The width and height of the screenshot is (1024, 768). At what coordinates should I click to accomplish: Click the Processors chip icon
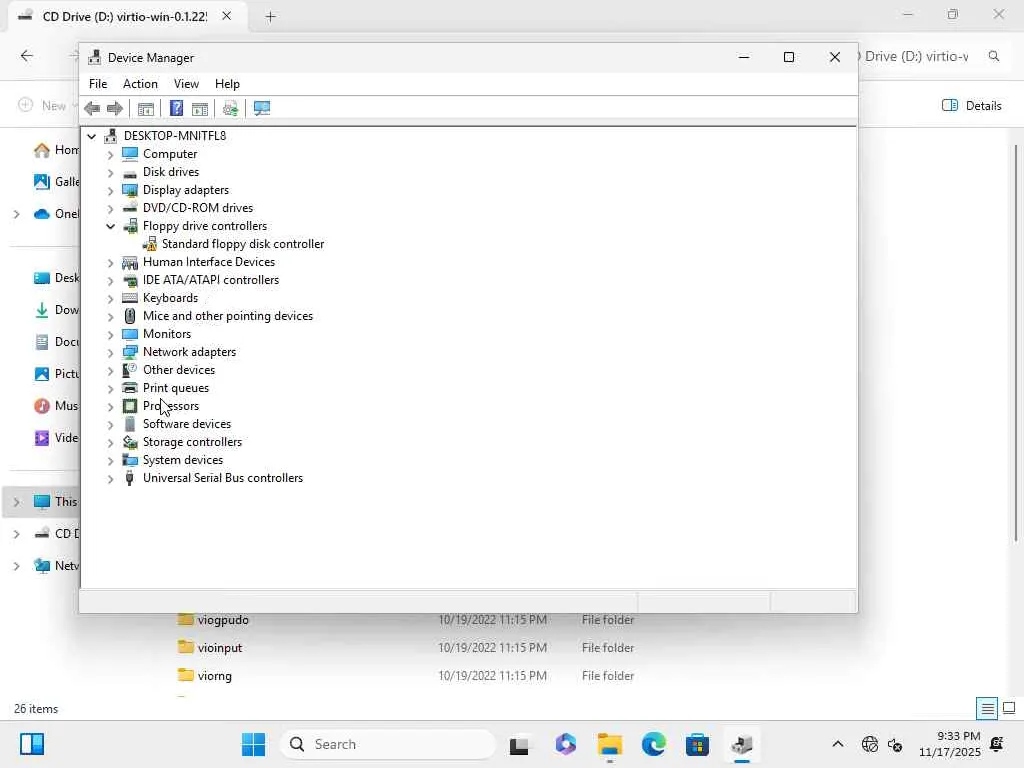130,406
